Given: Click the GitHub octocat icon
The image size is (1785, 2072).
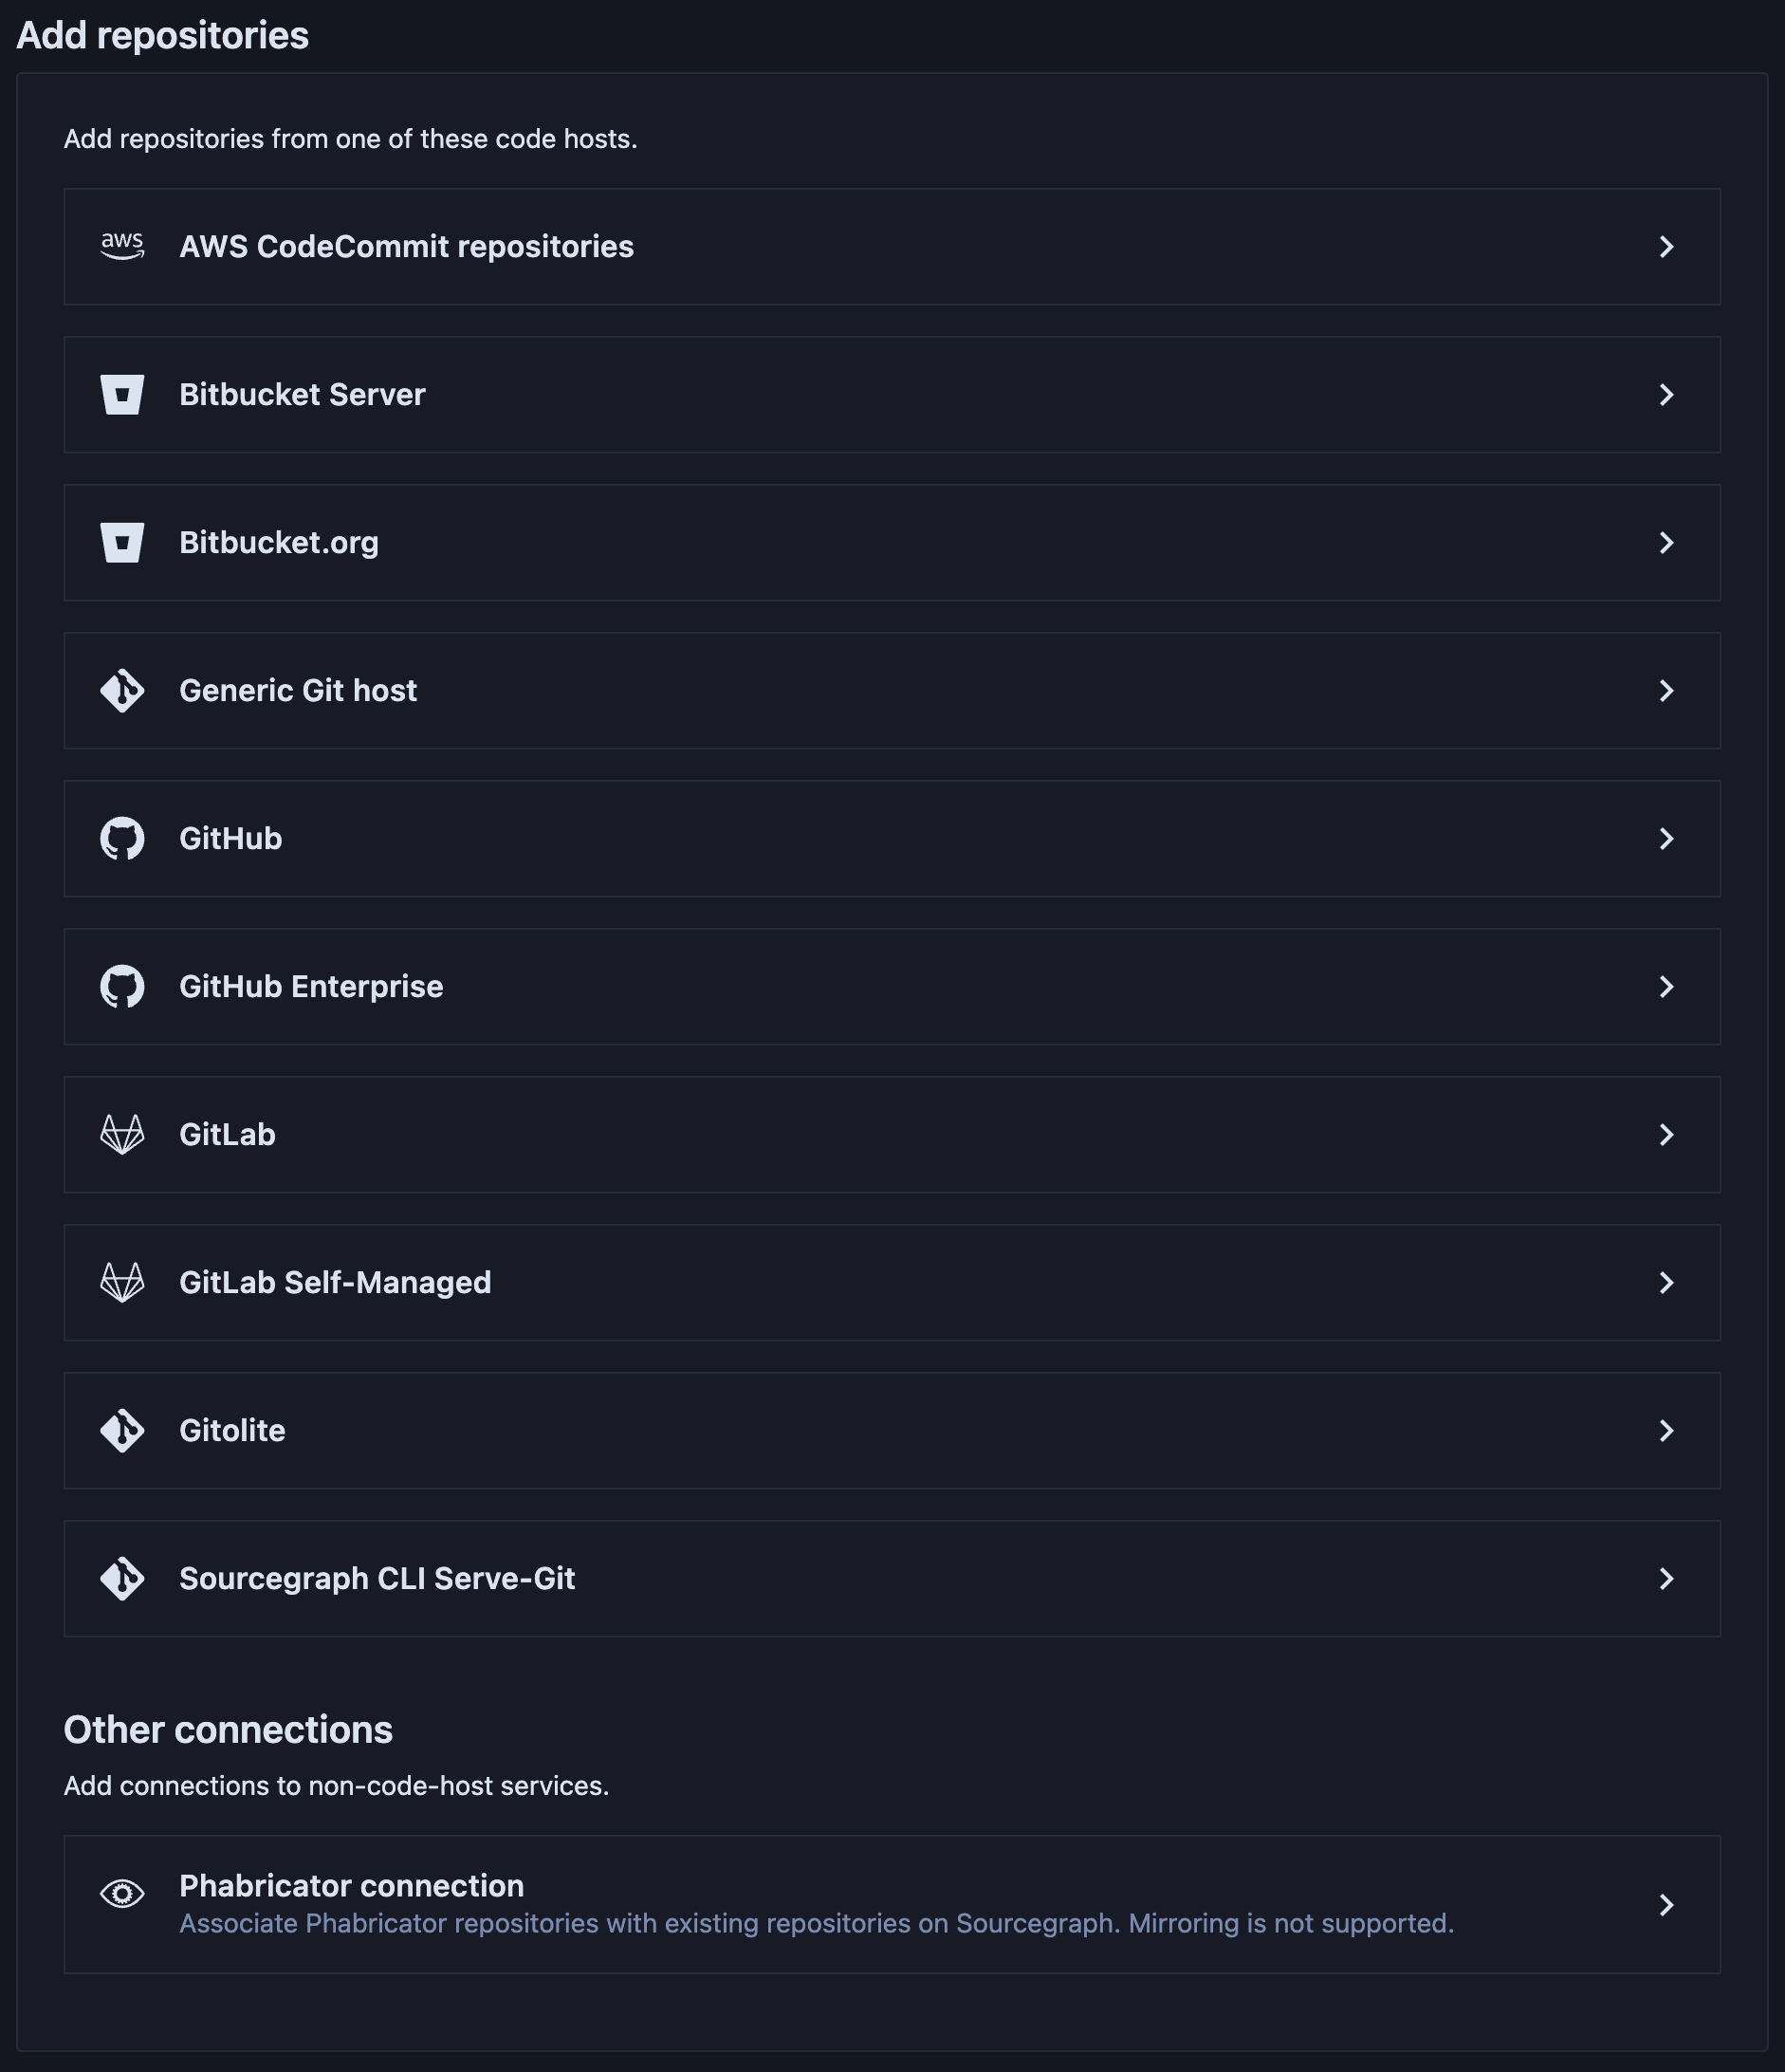Looking at the screenshot, I should click(x=122, y=839).
